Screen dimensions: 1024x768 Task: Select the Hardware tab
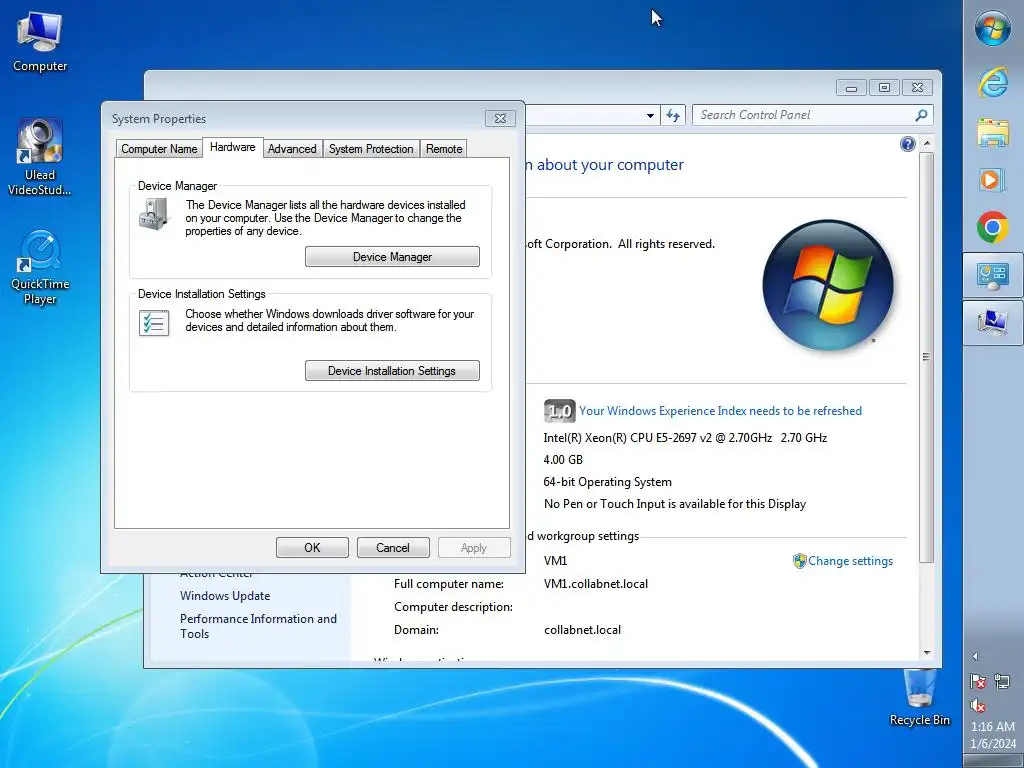[x=232, y=148]
